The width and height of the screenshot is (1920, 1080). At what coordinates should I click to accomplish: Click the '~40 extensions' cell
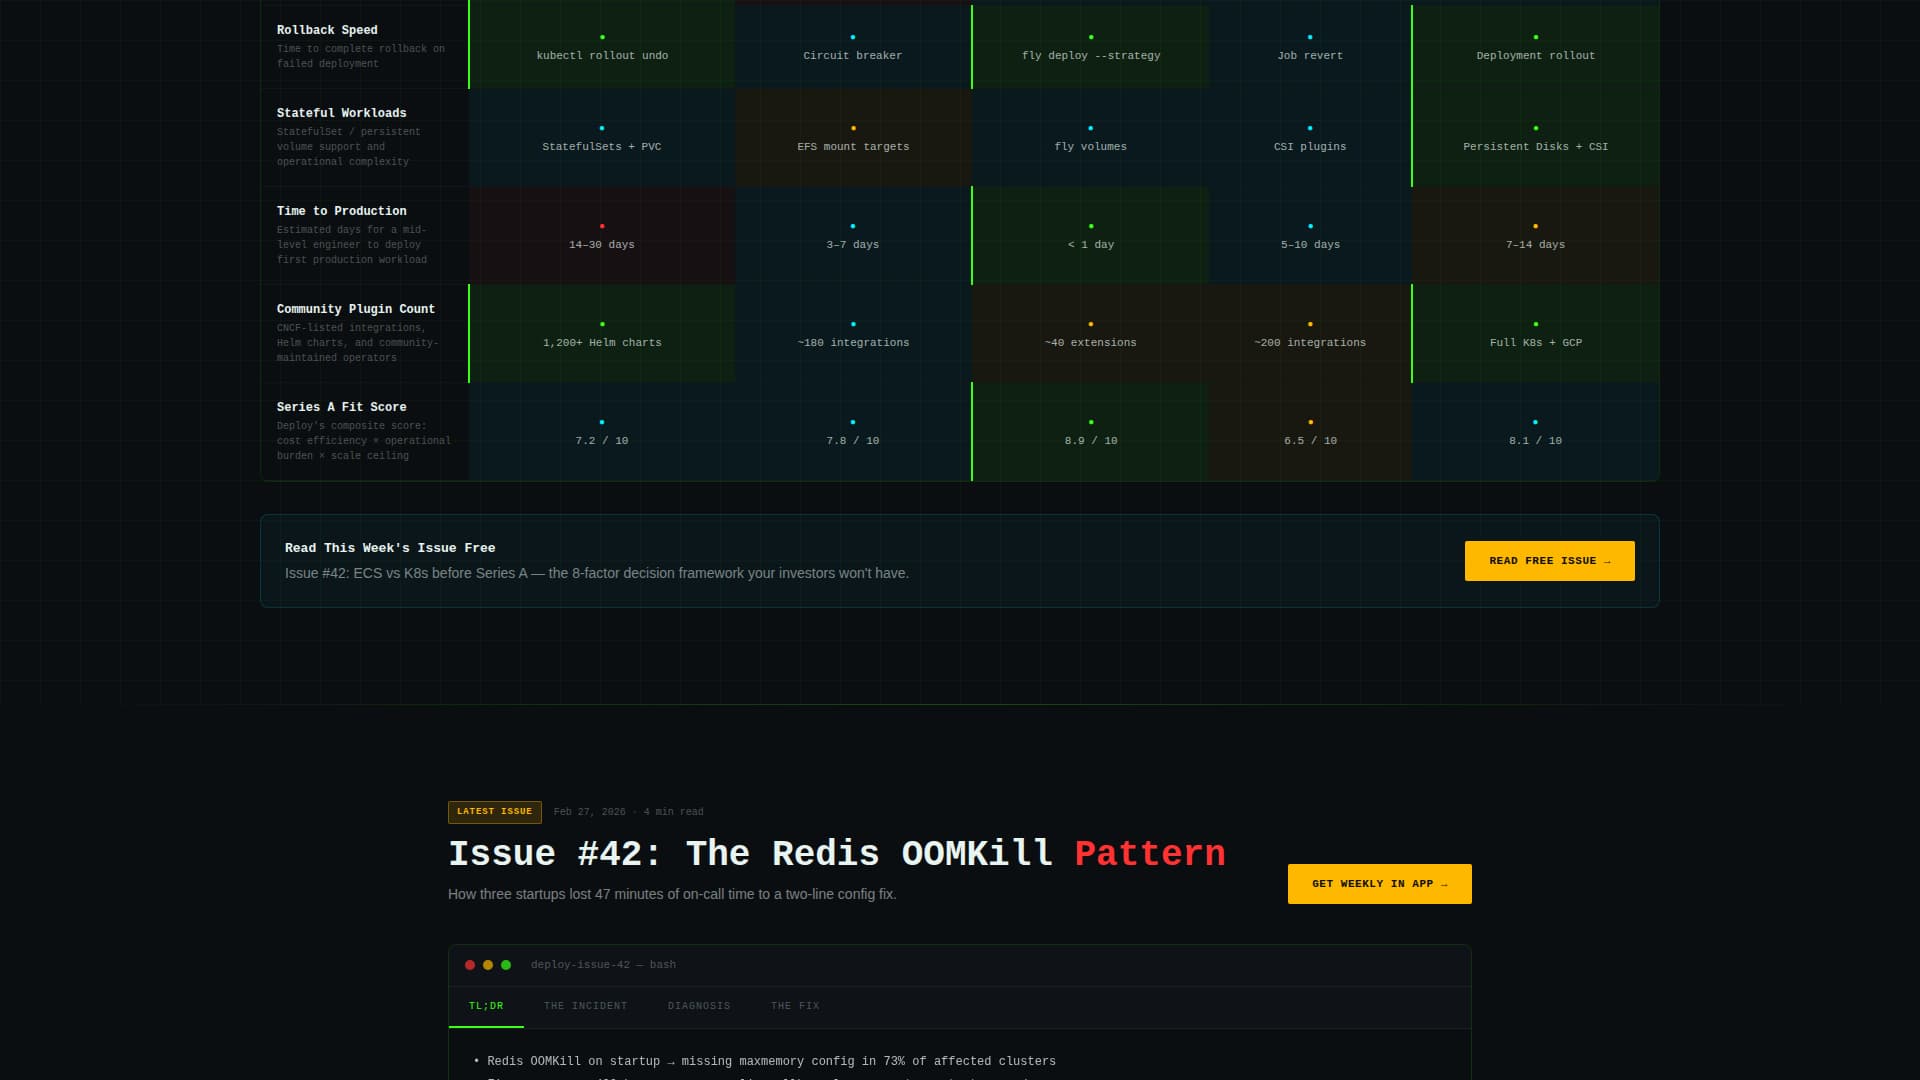[x=1091, y=334]
